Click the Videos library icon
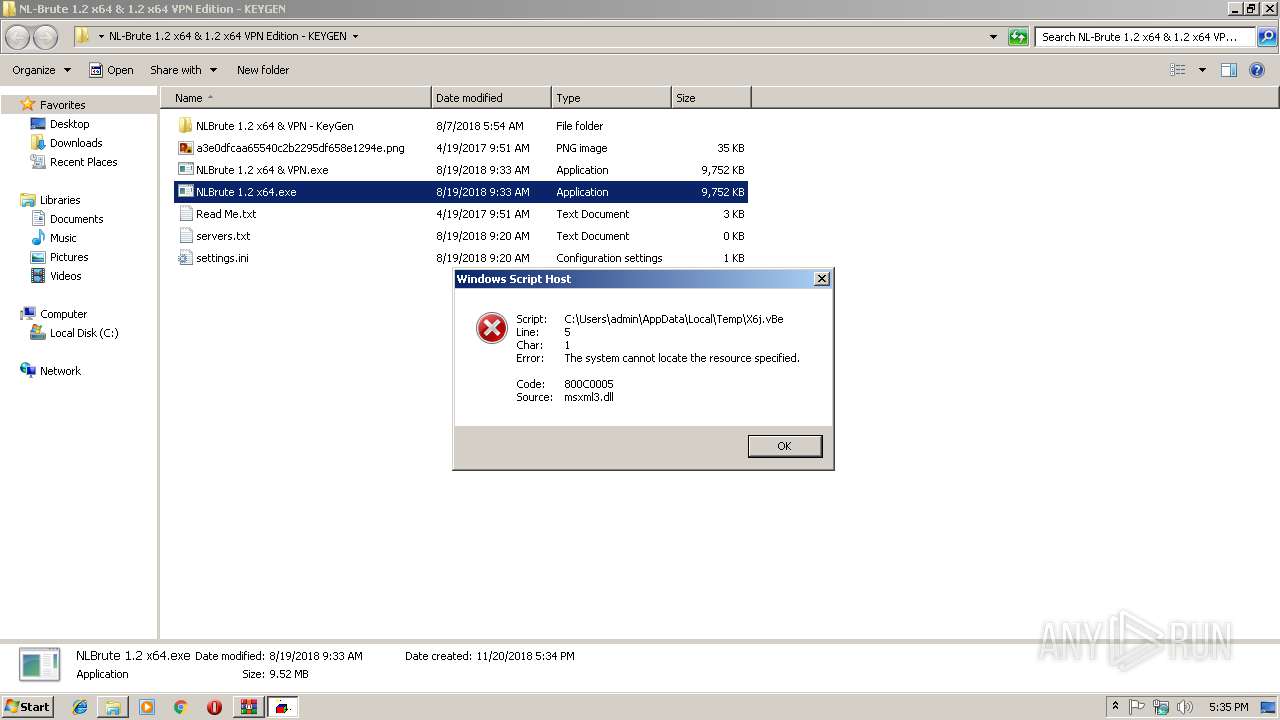 tap(38, 276)
